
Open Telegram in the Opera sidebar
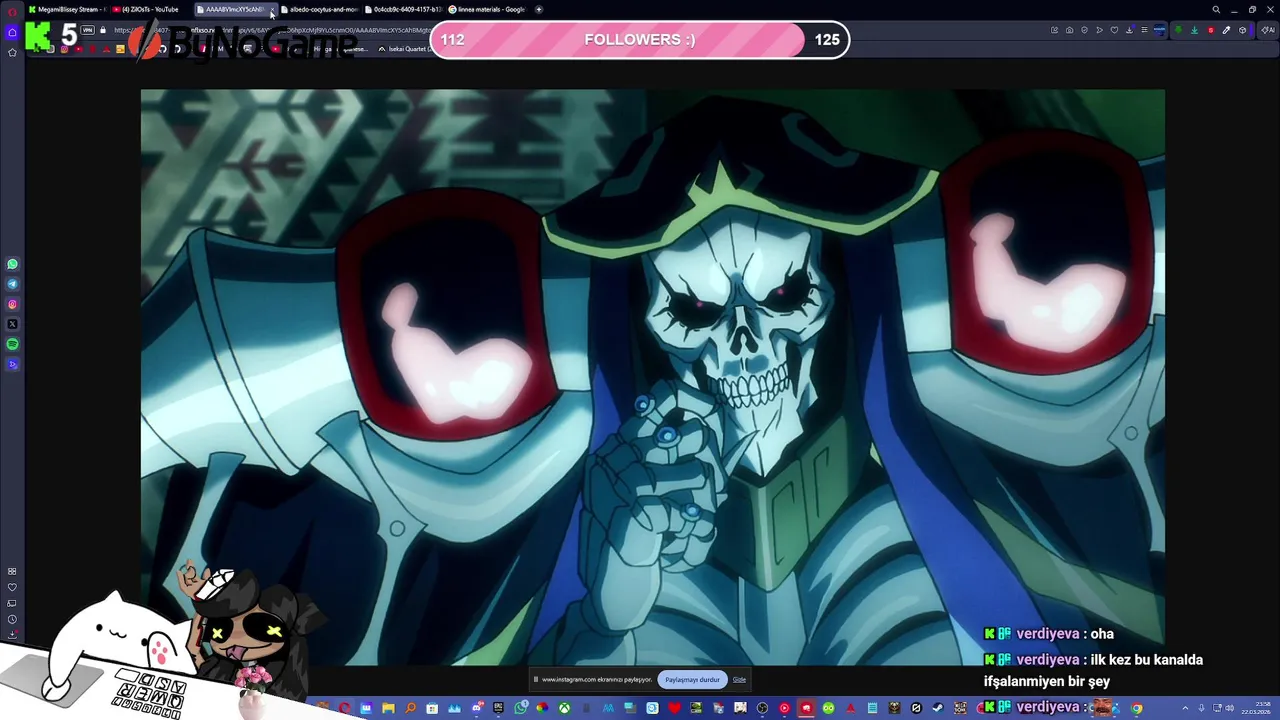pos(12,284)
